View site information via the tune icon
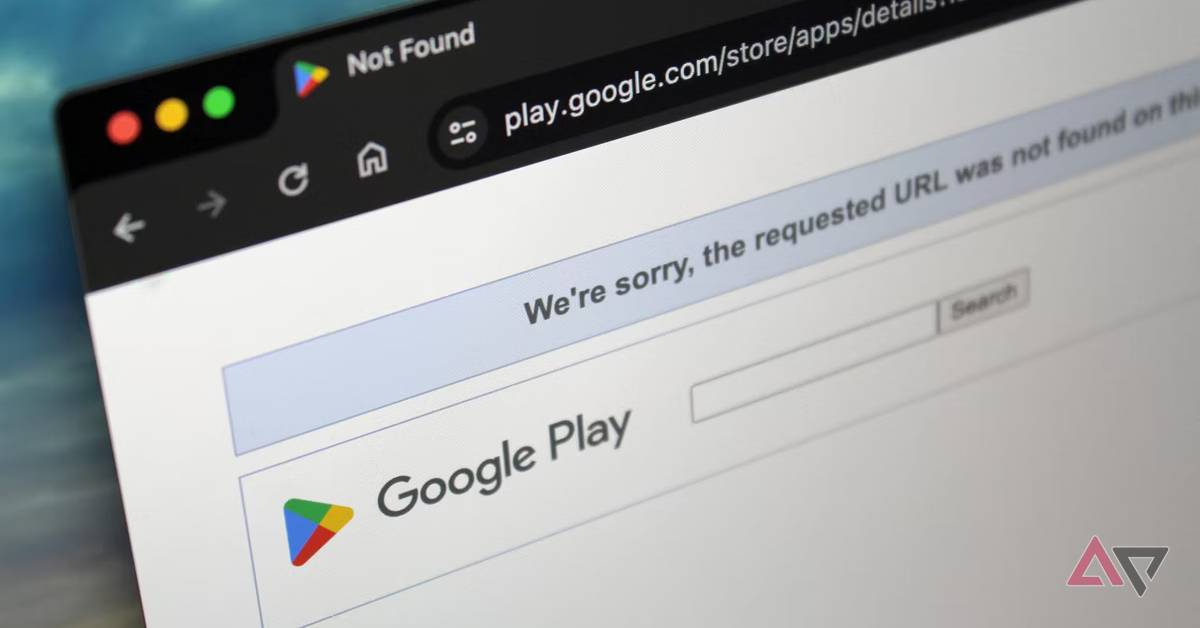 point(463,132)
